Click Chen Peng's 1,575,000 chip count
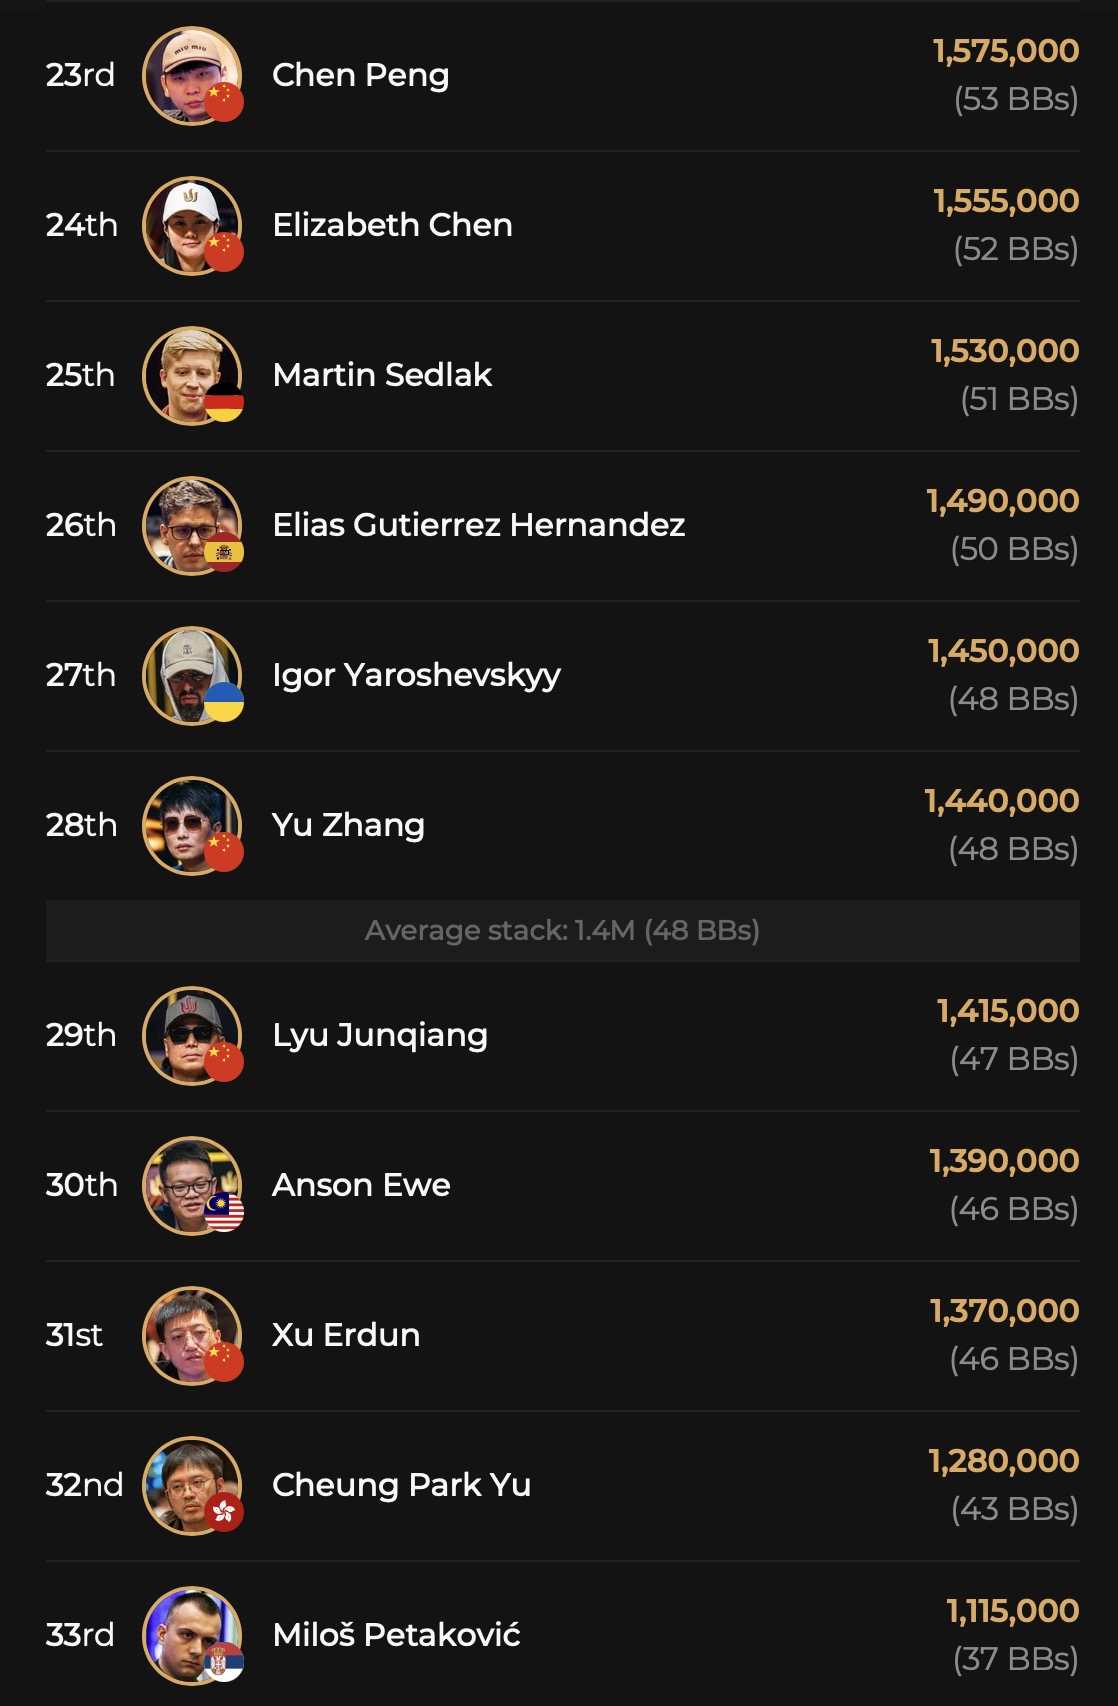Image resolution: width=1118 pixels, height=1706 pixels. click(1005, 51)
